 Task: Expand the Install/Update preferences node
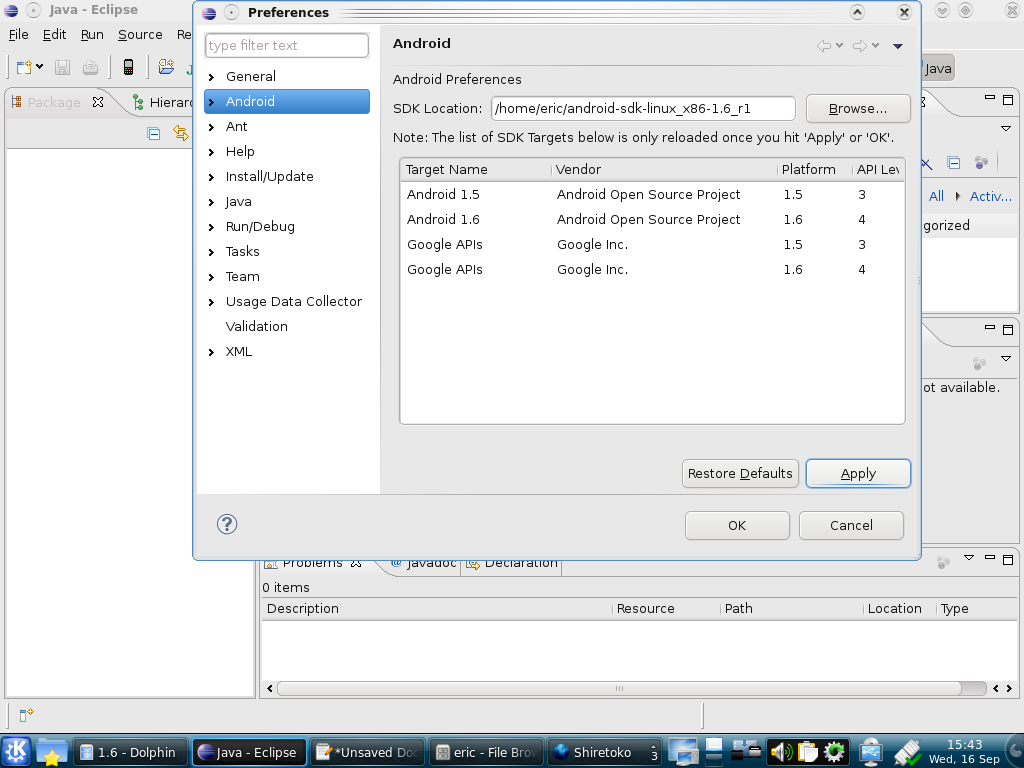click(211, 177)
